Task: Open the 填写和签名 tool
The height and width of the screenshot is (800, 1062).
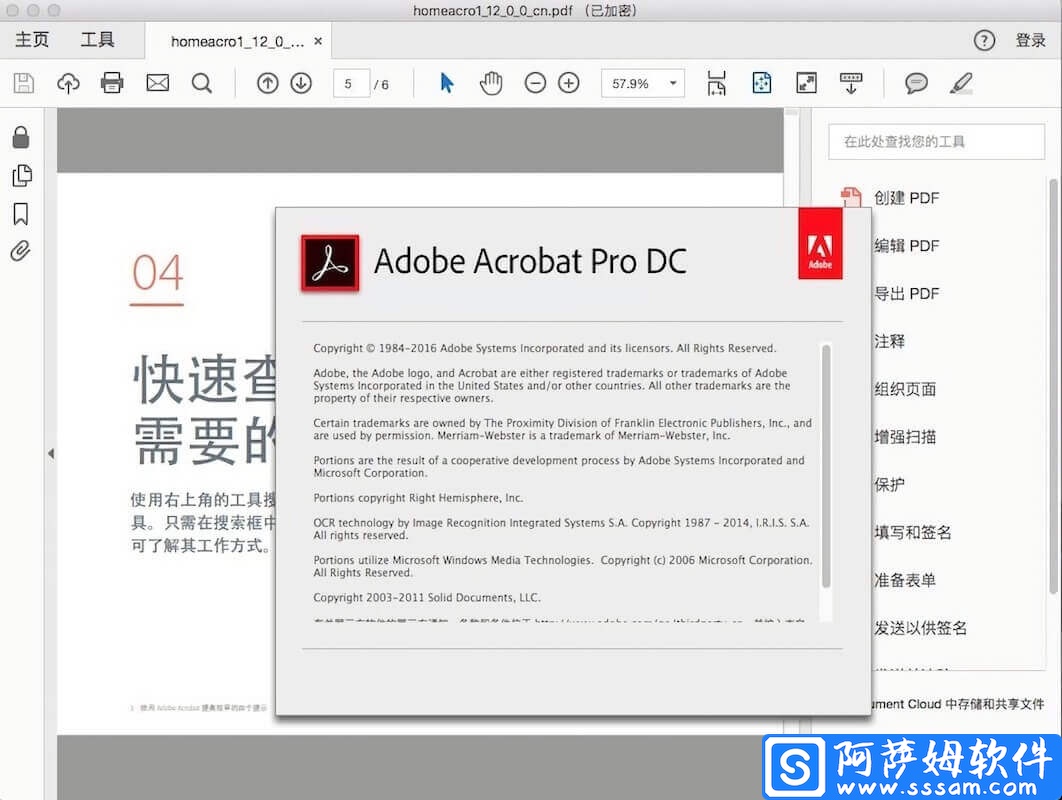Action: pos(912,532)
